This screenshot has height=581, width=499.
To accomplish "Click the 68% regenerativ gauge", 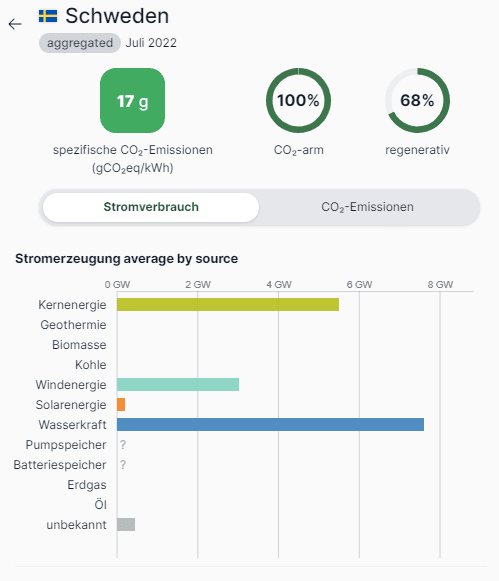I will [418, 100].
